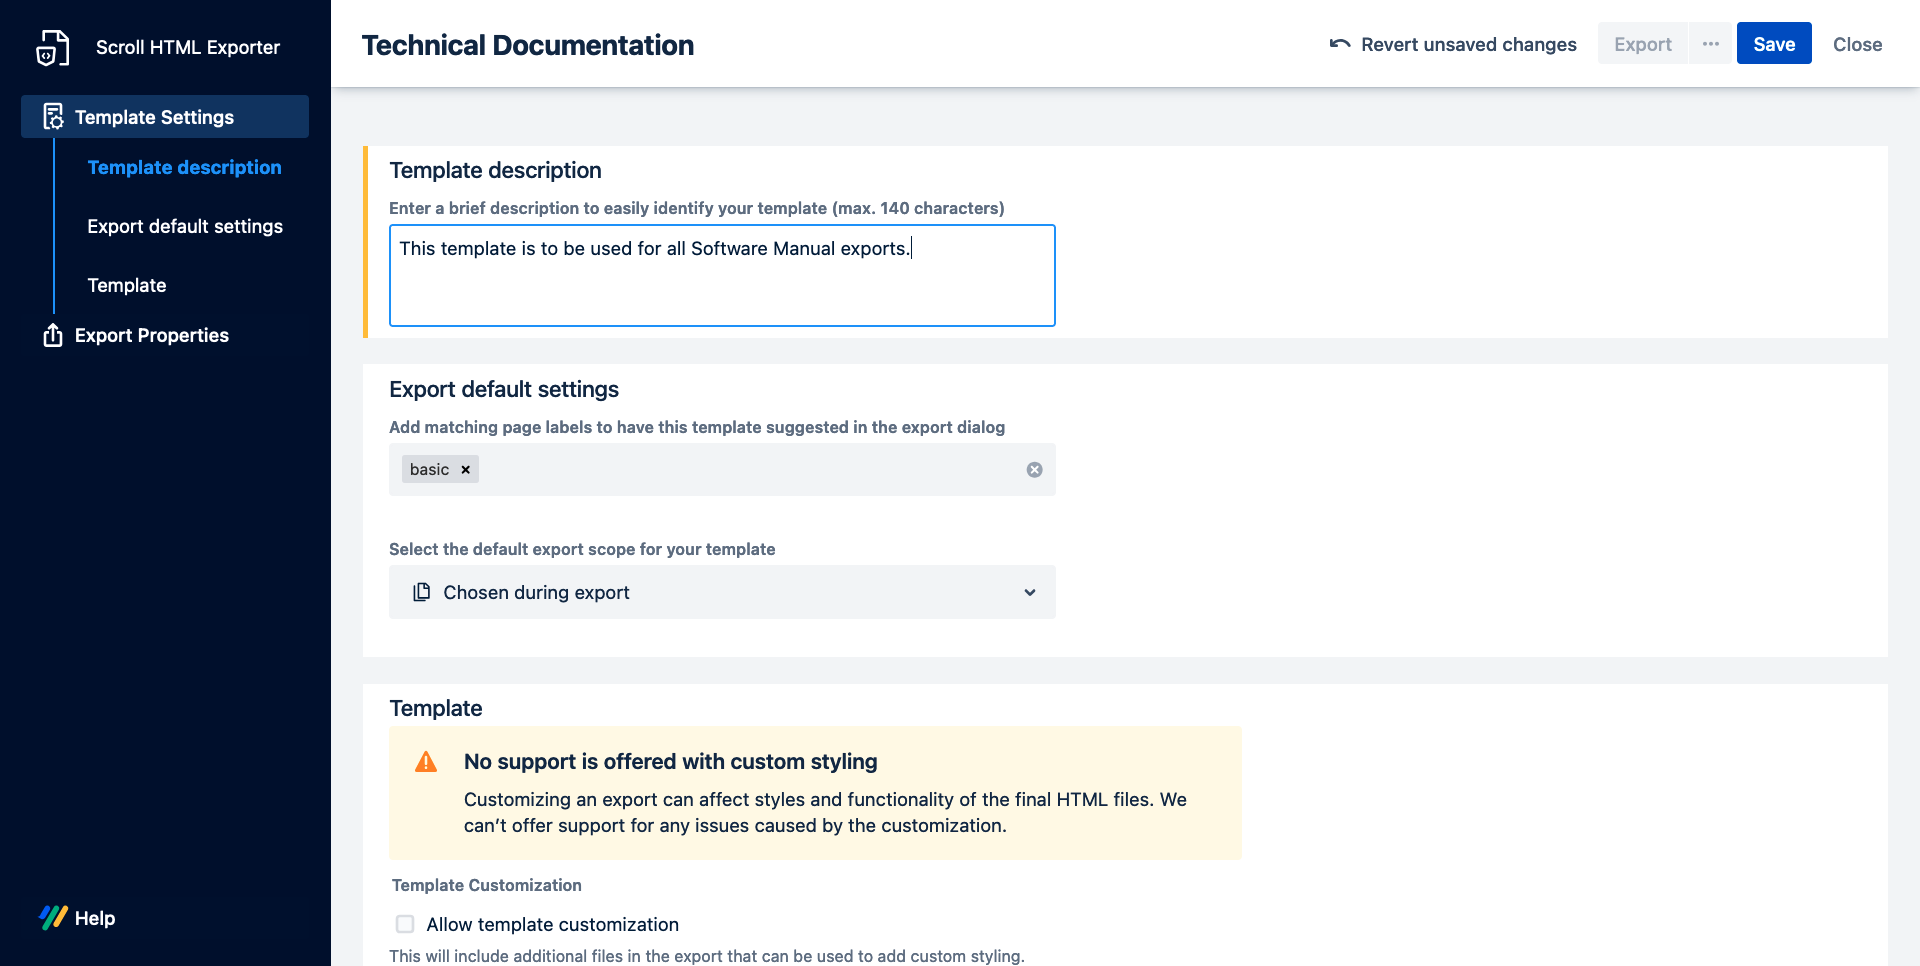
Task: Close the template editor
Action: 1857,44
